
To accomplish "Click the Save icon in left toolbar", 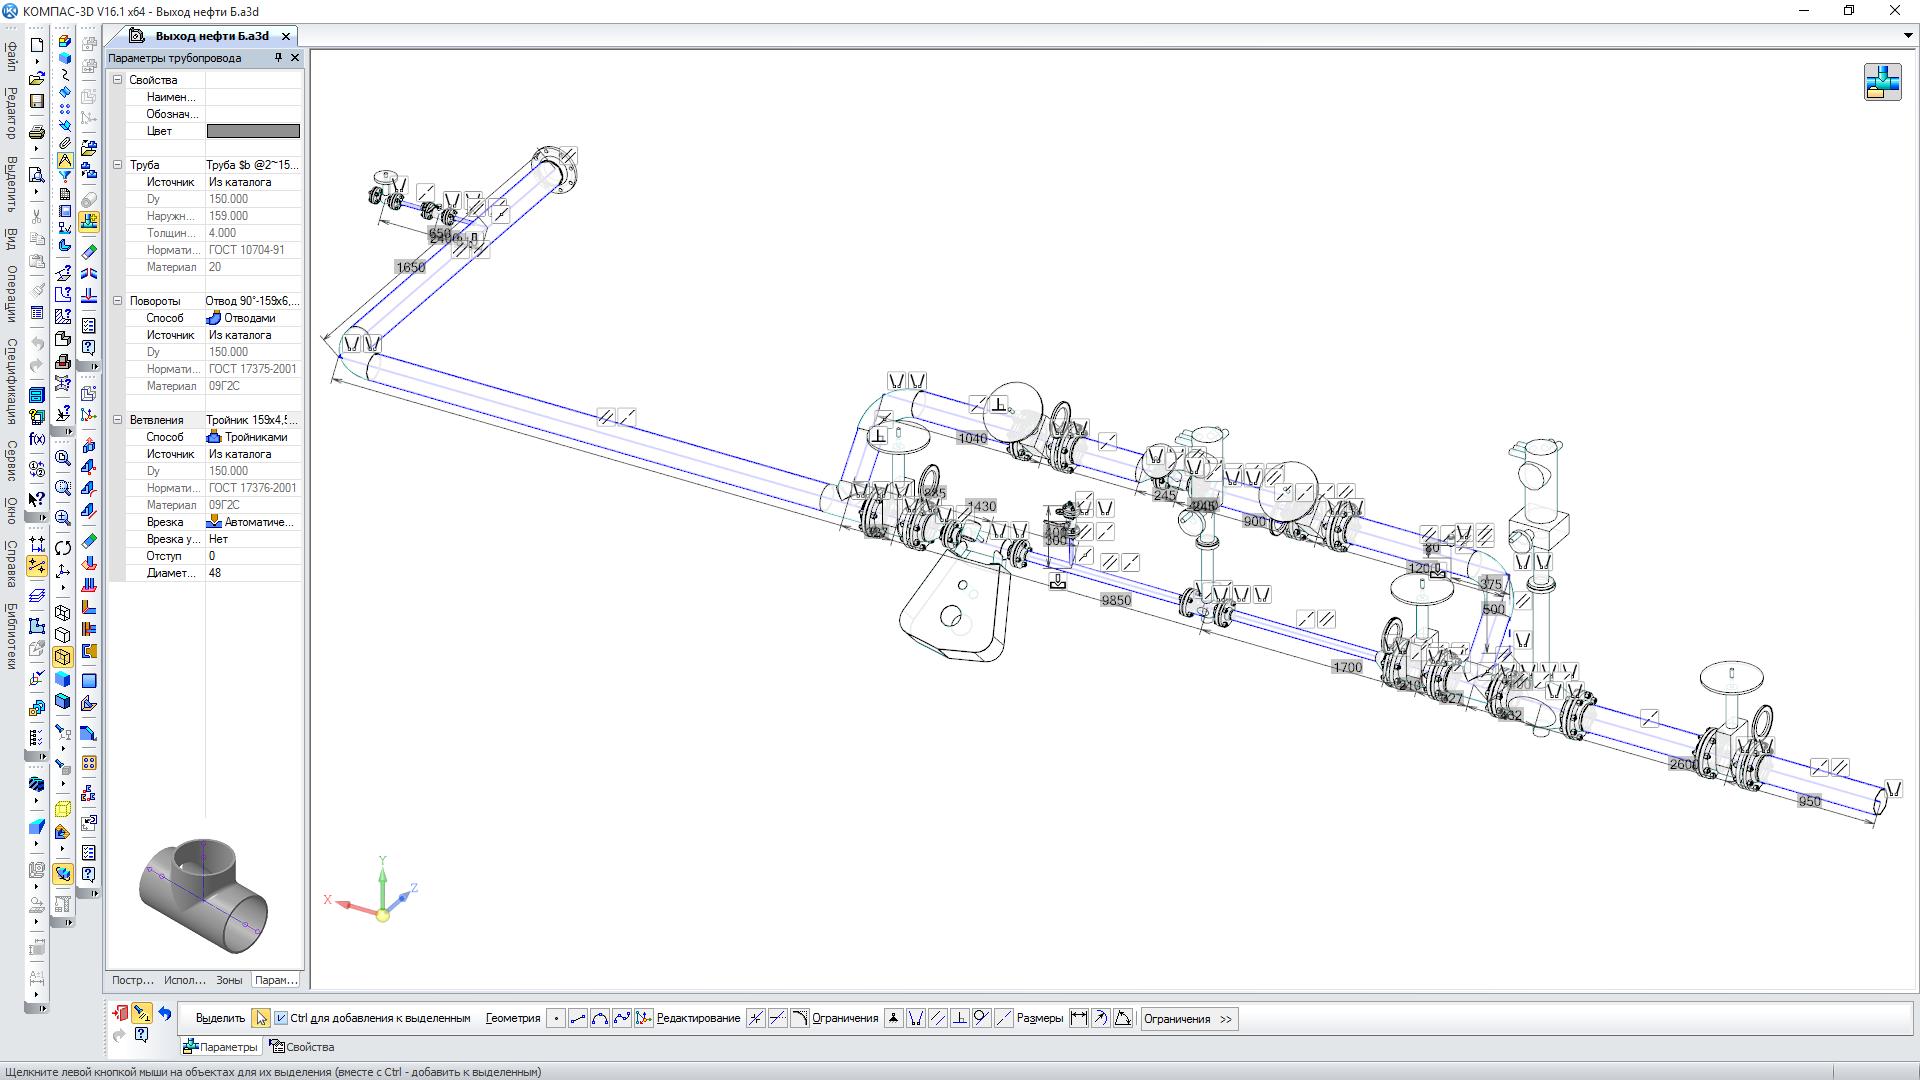I will click(x=37, y=101).
